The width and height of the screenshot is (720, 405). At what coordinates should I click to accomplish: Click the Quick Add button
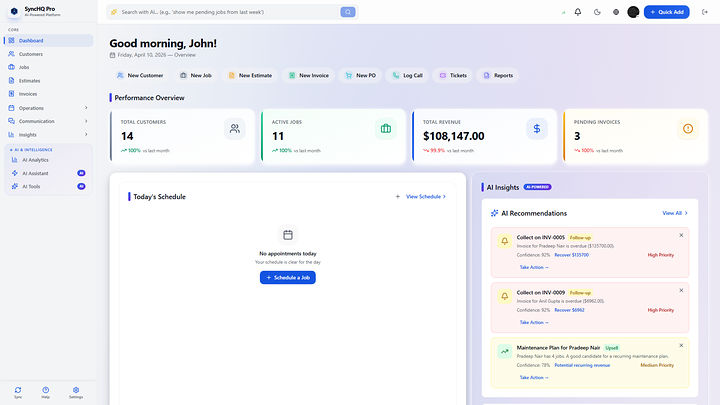point(666,12)
